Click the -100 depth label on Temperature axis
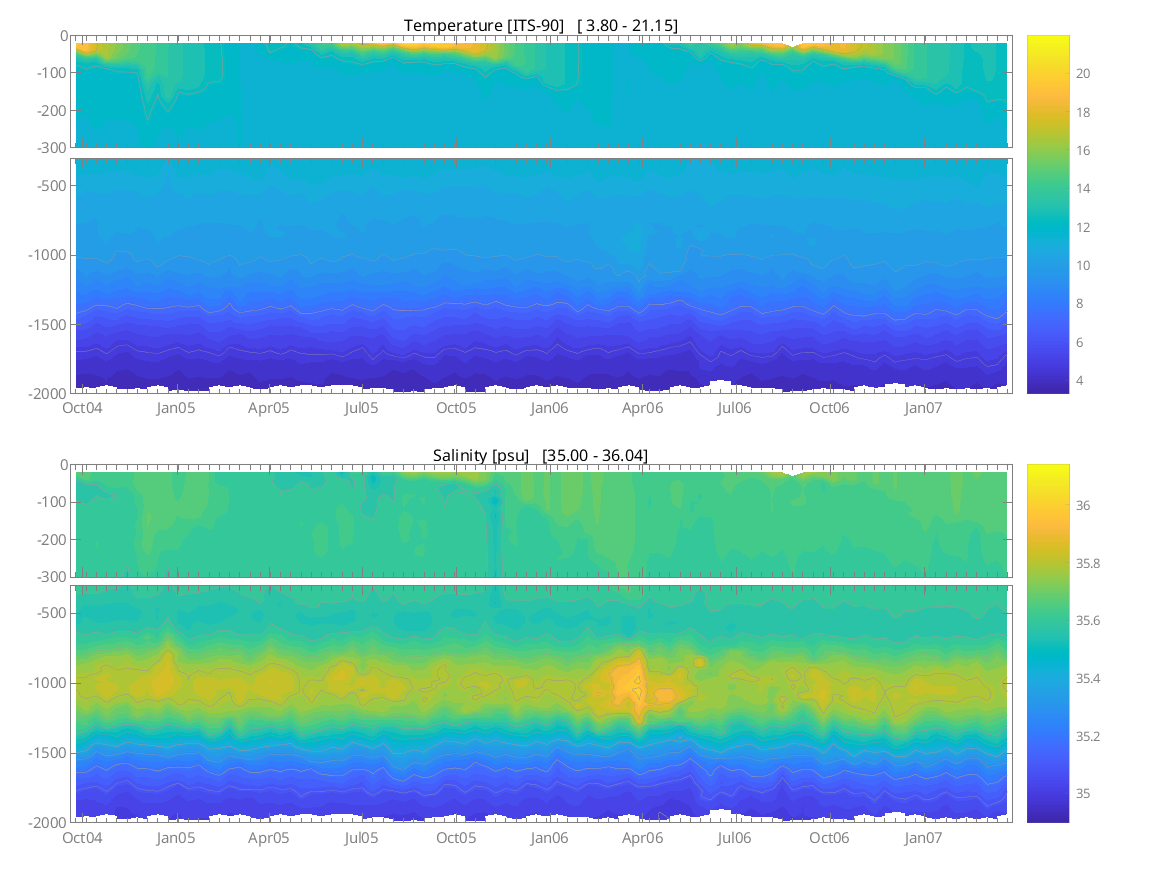The image size is (1167, 875). point(52,73)
